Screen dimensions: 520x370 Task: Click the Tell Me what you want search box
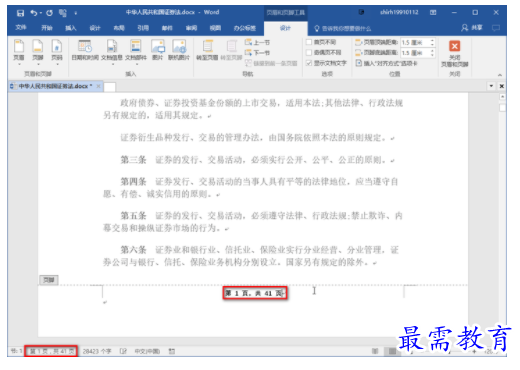(x=343, y=28)
